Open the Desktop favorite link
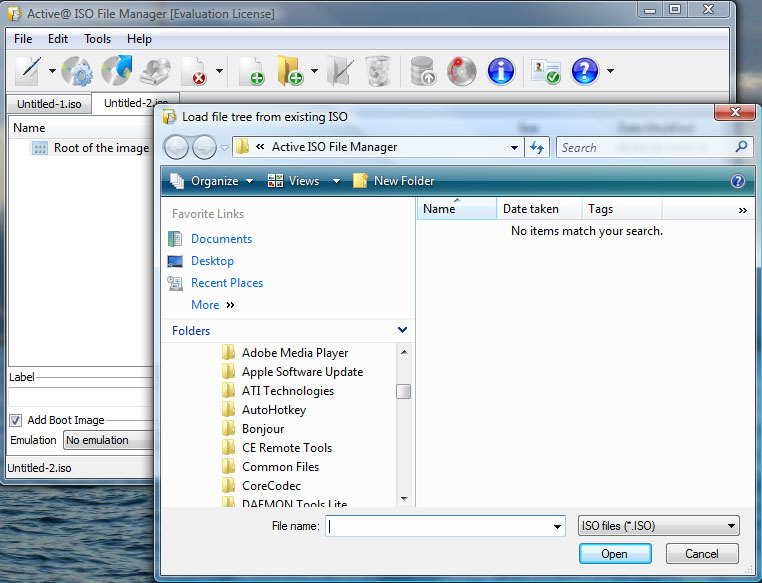The image size is (762, 583). click(212, 261)
